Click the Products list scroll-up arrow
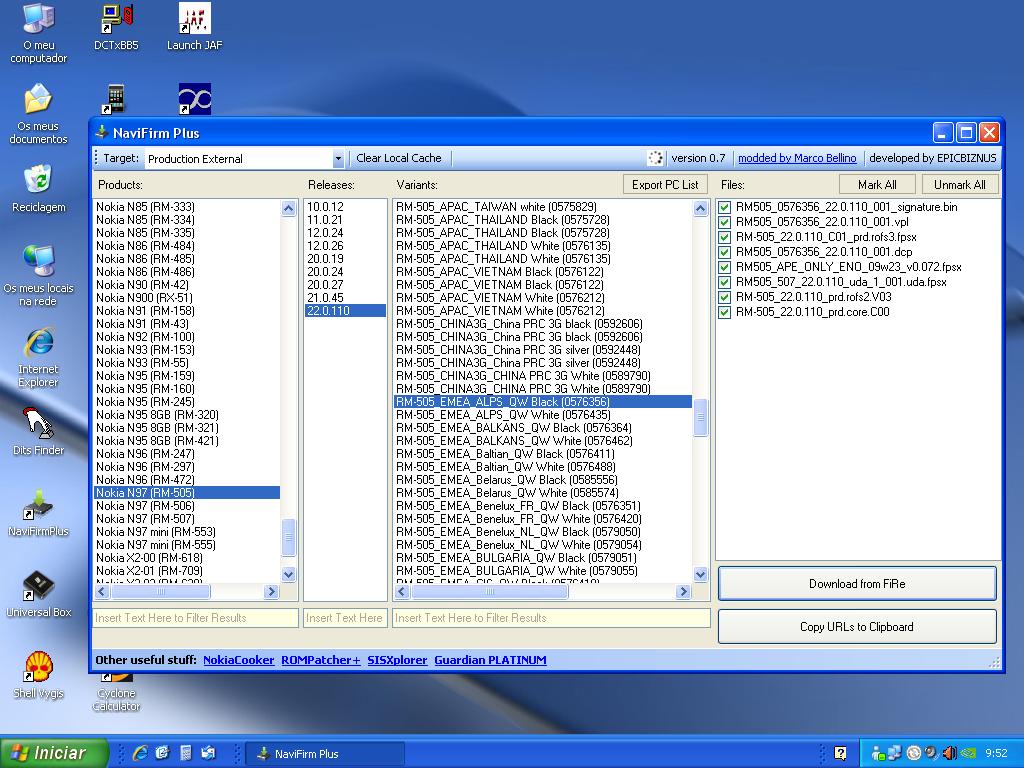 coord(289,208)
